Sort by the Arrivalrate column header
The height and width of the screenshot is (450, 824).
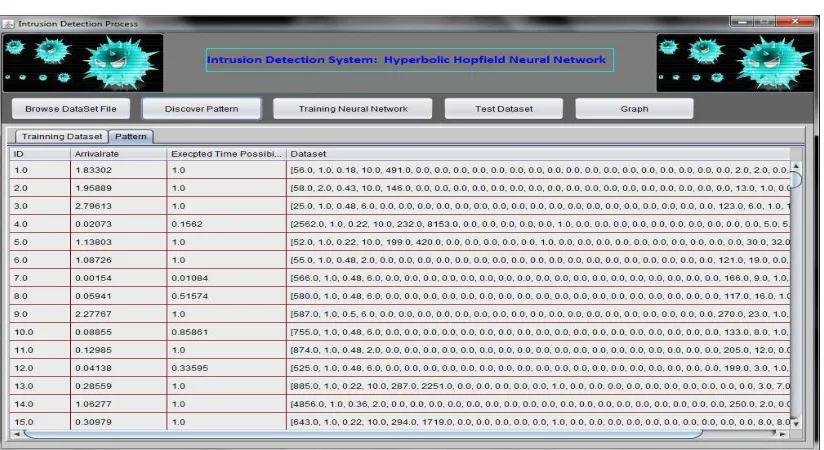point(119,154)
